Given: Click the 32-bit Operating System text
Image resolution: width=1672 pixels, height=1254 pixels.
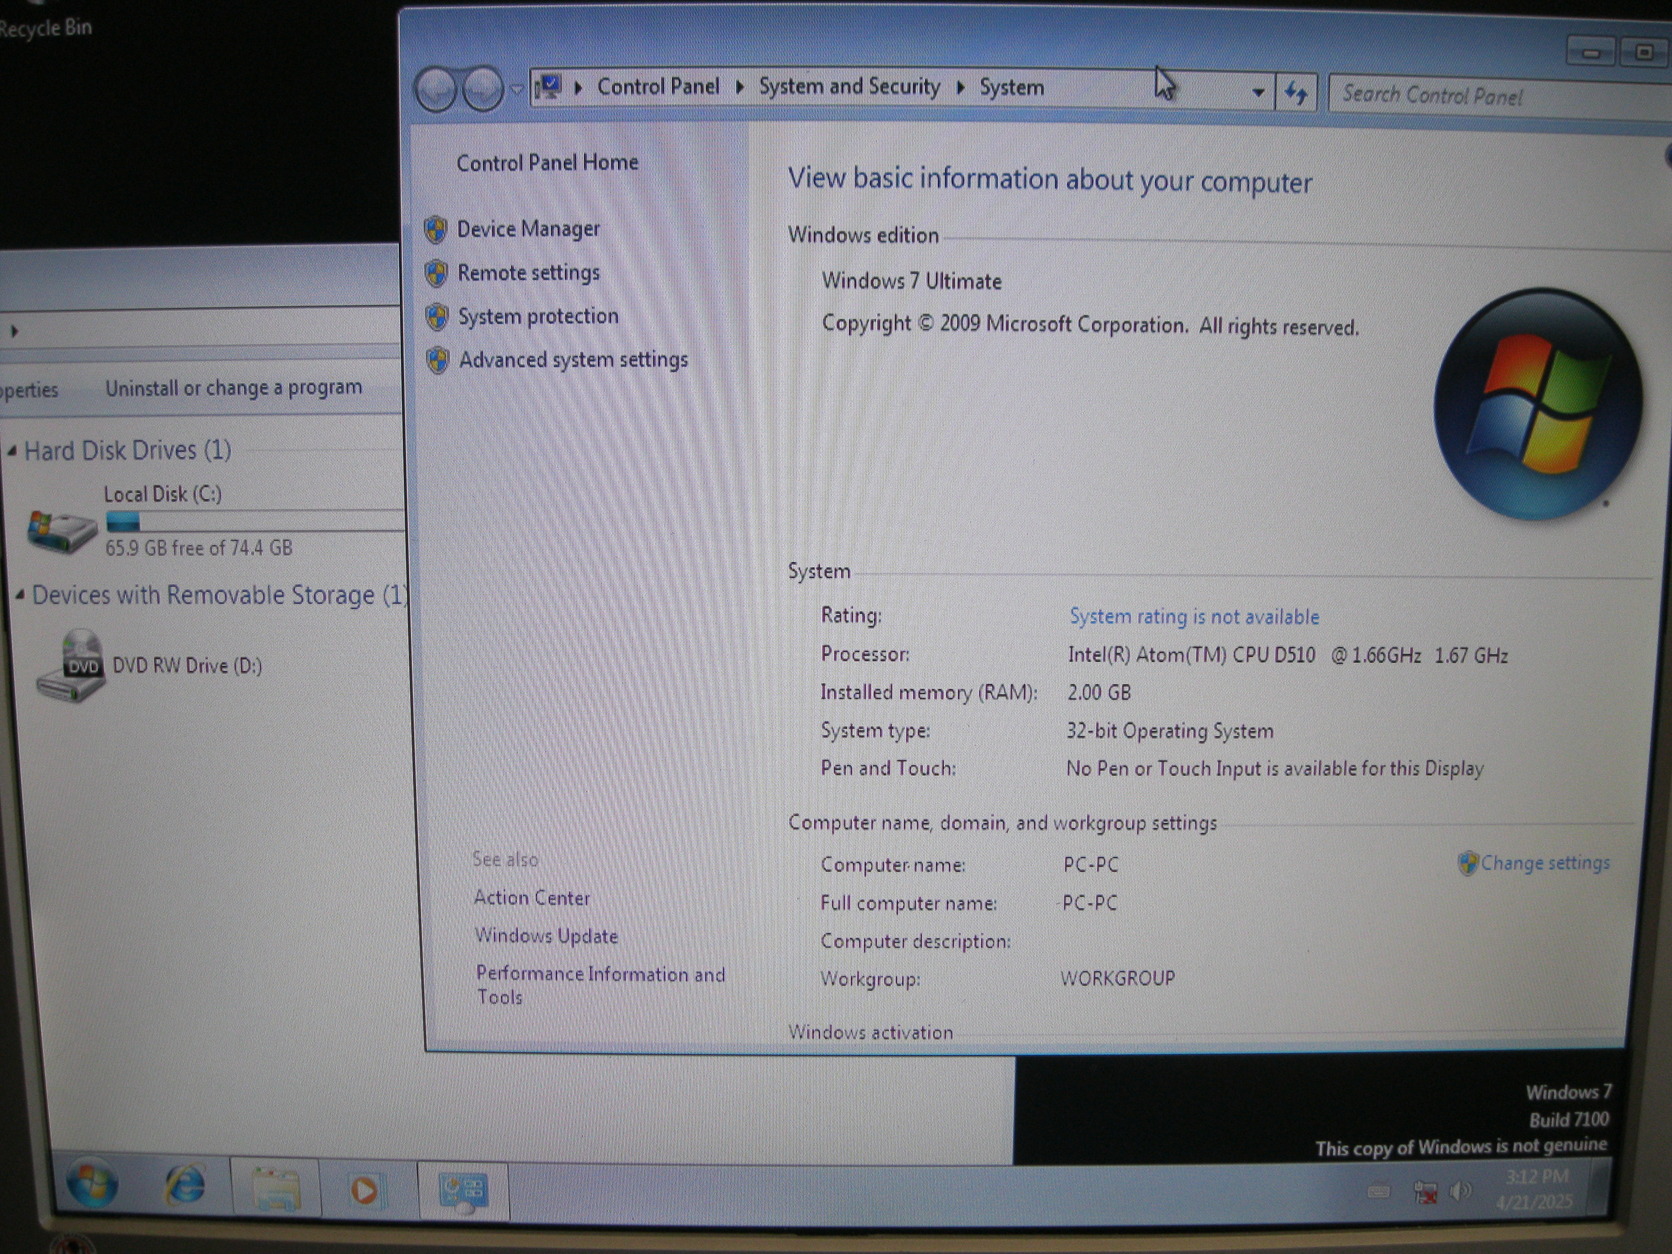Looking at the screenshot, I should [1169, 731].
